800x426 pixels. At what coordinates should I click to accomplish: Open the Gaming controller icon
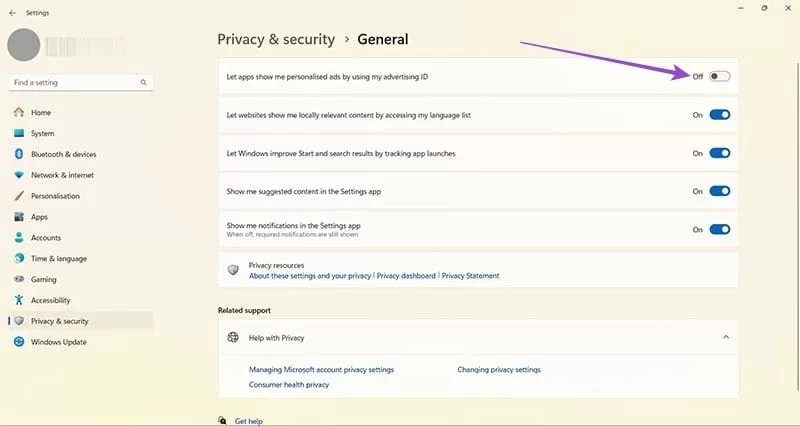[x=19, y=279]
